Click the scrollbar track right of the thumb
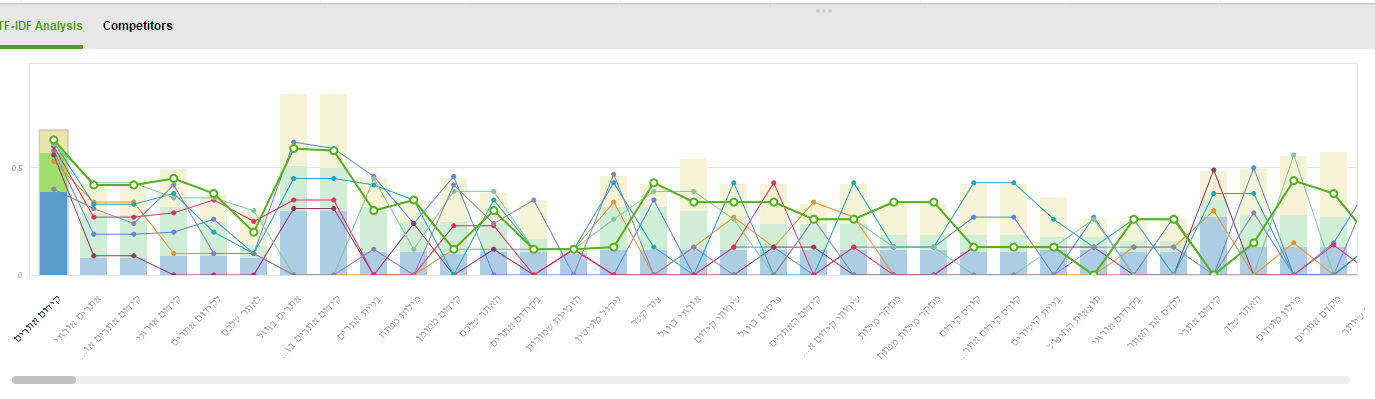Screen dimensions: 1375x399 [712, 380]
